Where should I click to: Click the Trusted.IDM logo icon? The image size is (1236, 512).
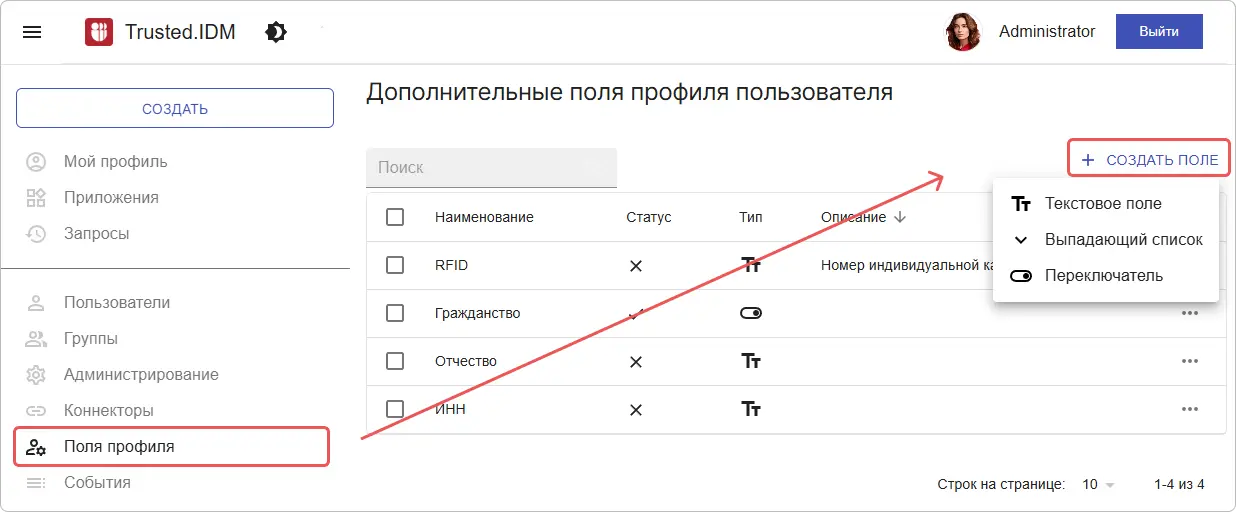point(98,32)
